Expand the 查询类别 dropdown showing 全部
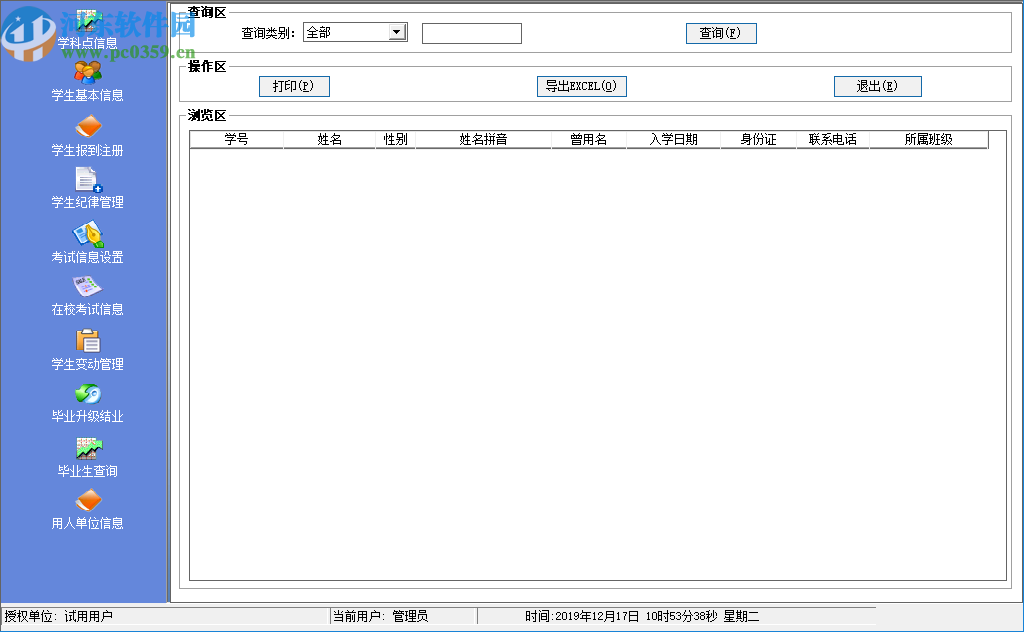This screenshot has height=632, width=1024. tap(396, 31)
